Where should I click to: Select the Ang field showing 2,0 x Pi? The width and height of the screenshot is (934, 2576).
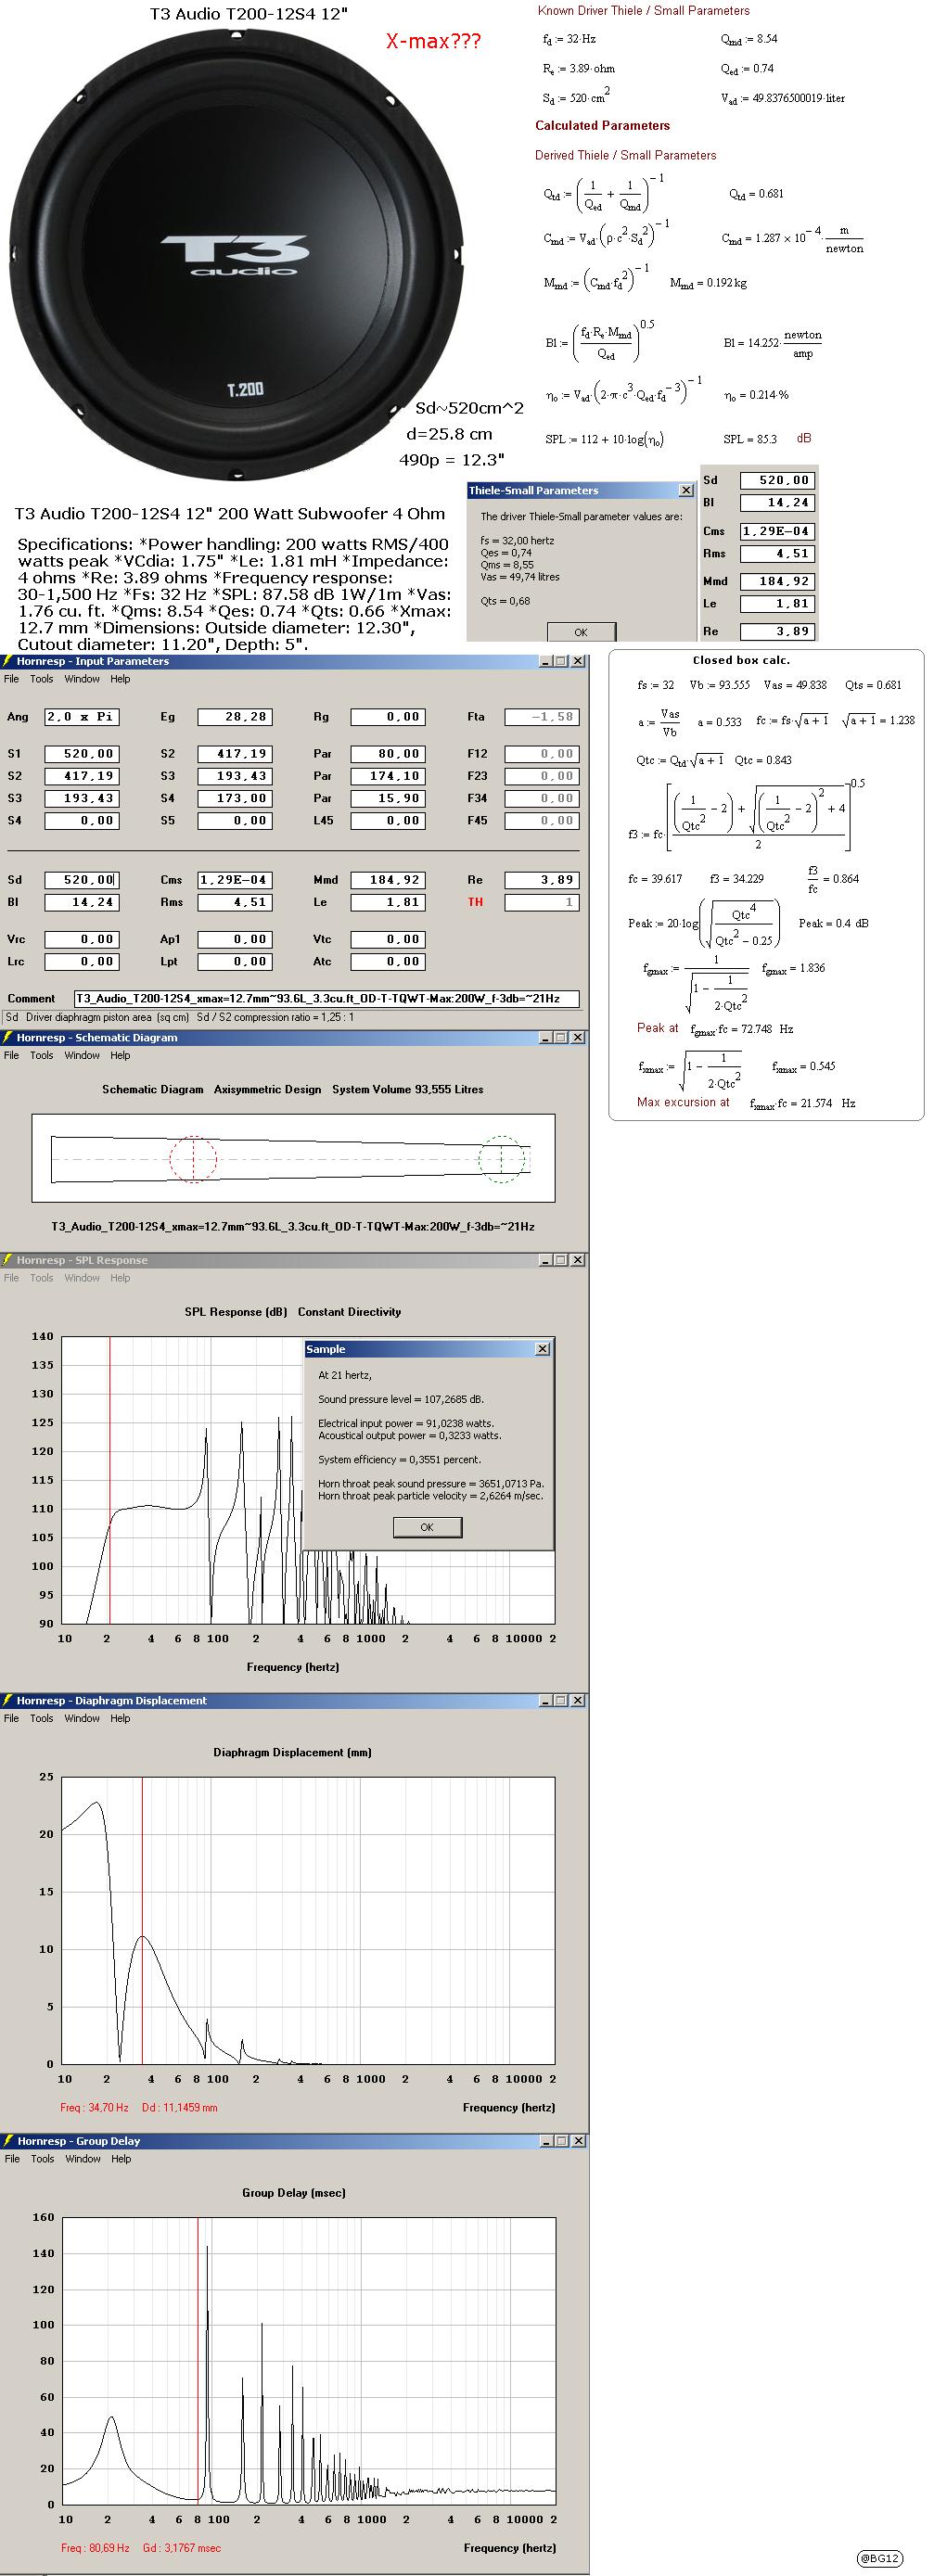pyautogui.click(x=82, y=717)
